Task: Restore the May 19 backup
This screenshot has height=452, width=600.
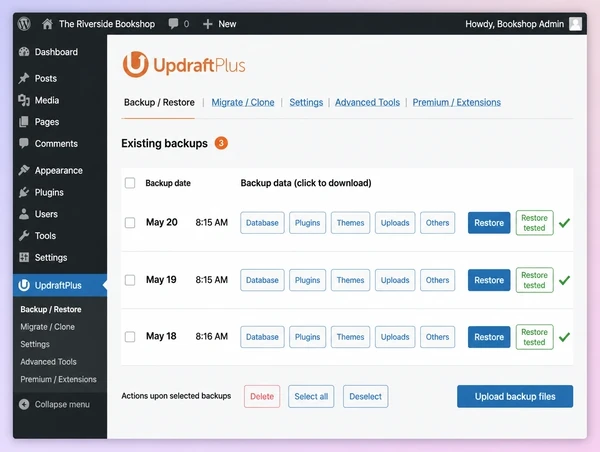Action: point(489,280)
